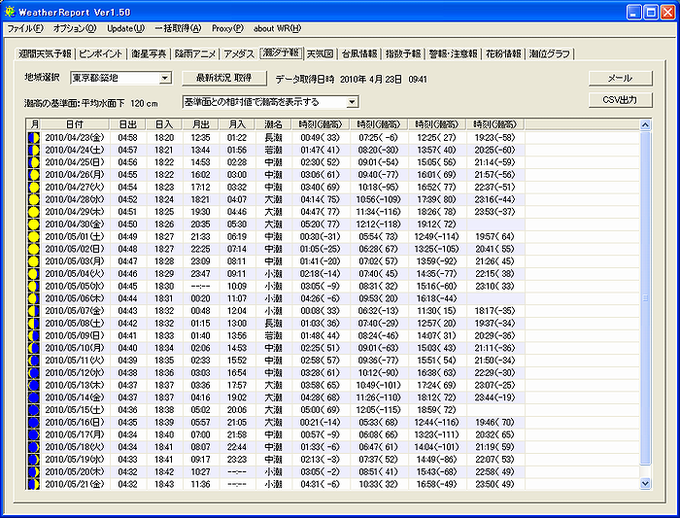Click half moon icon for 2010/05/07 row

point(33,311)
